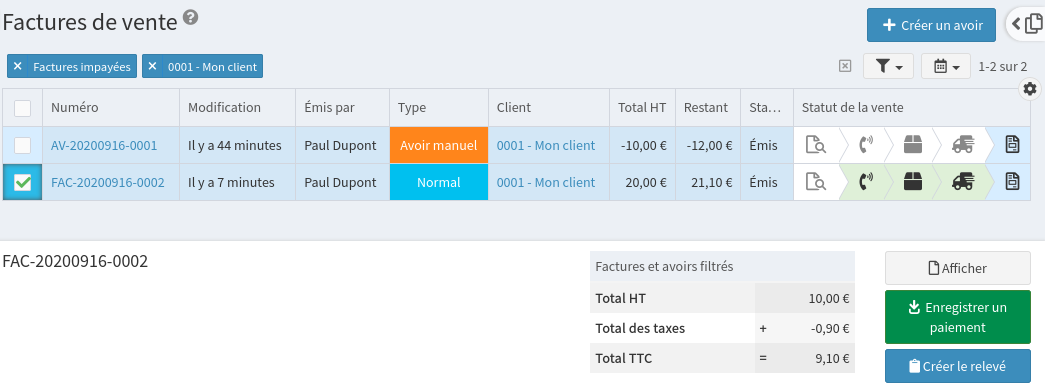Check the checkbox for AV-20200916-0001
Viewport: 1045px width, 389px height.
tap(23, 145)
